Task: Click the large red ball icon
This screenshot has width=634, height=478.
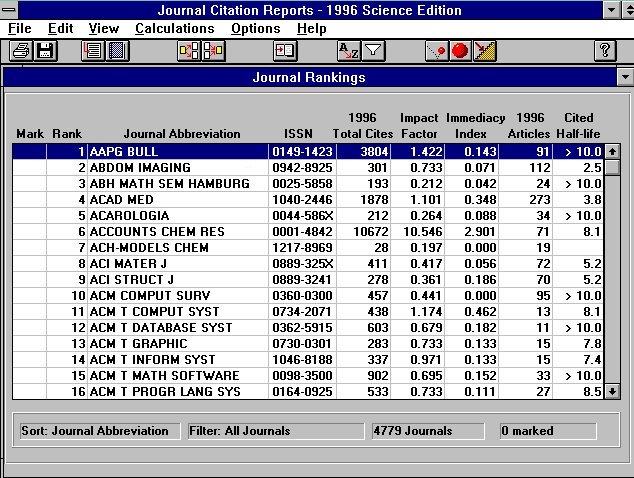Action: [x=460, y=51]
